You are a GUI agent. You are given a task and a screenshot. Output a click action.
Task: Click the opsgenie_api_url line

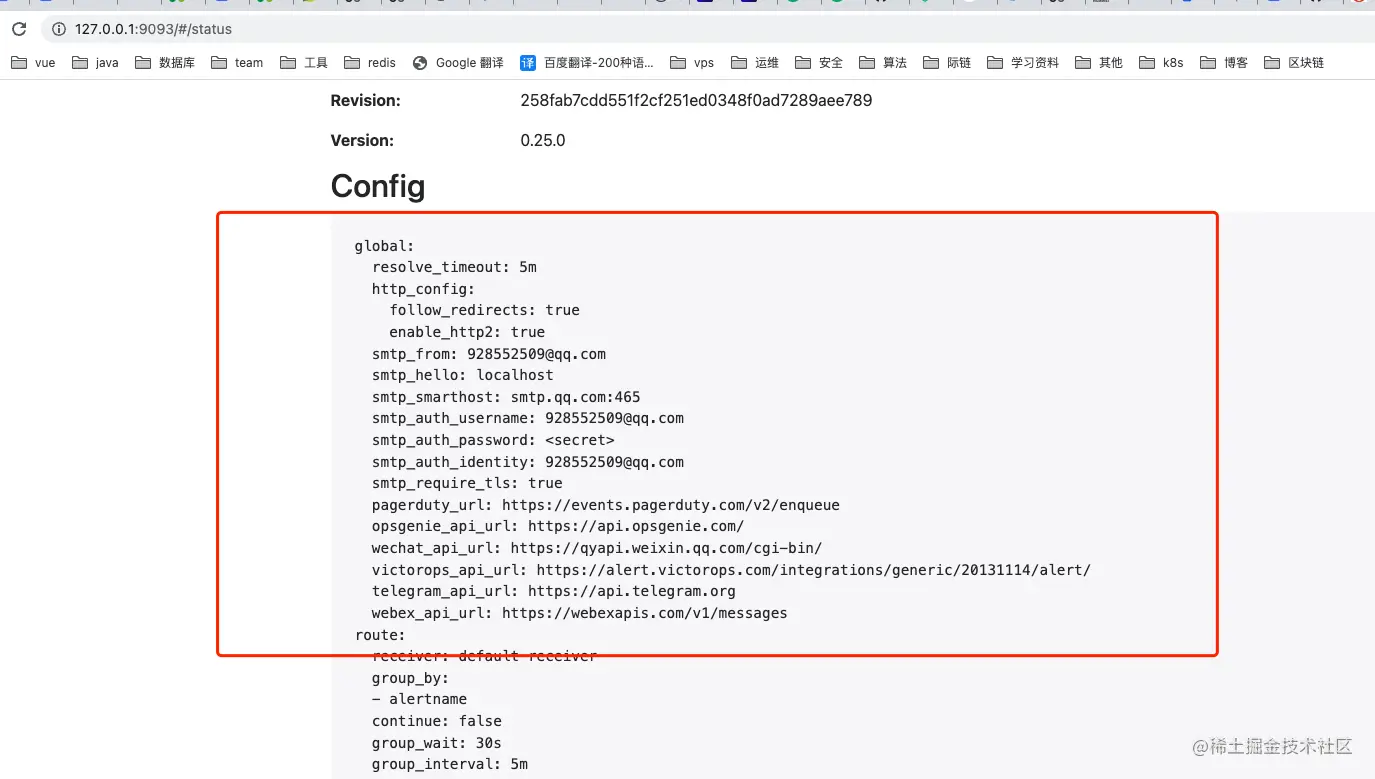[558, 526]
